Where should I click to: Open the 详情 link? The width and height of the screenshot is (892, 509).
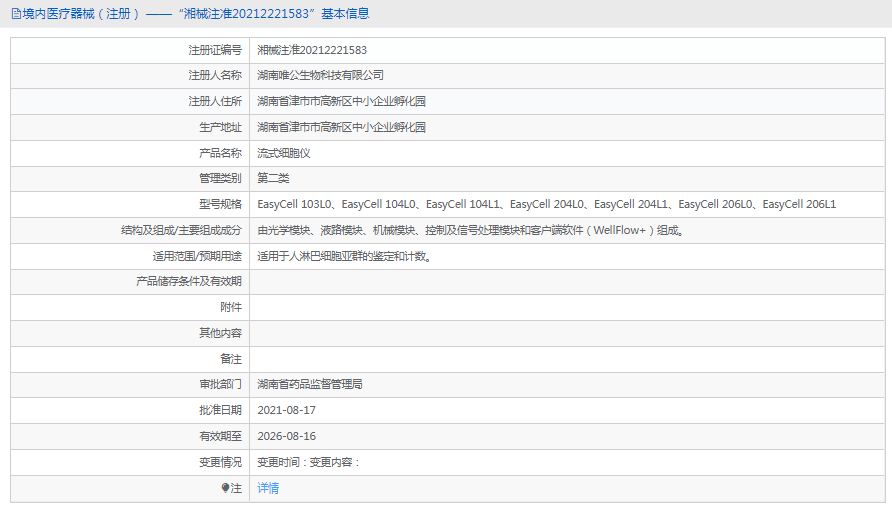[268, 488]
